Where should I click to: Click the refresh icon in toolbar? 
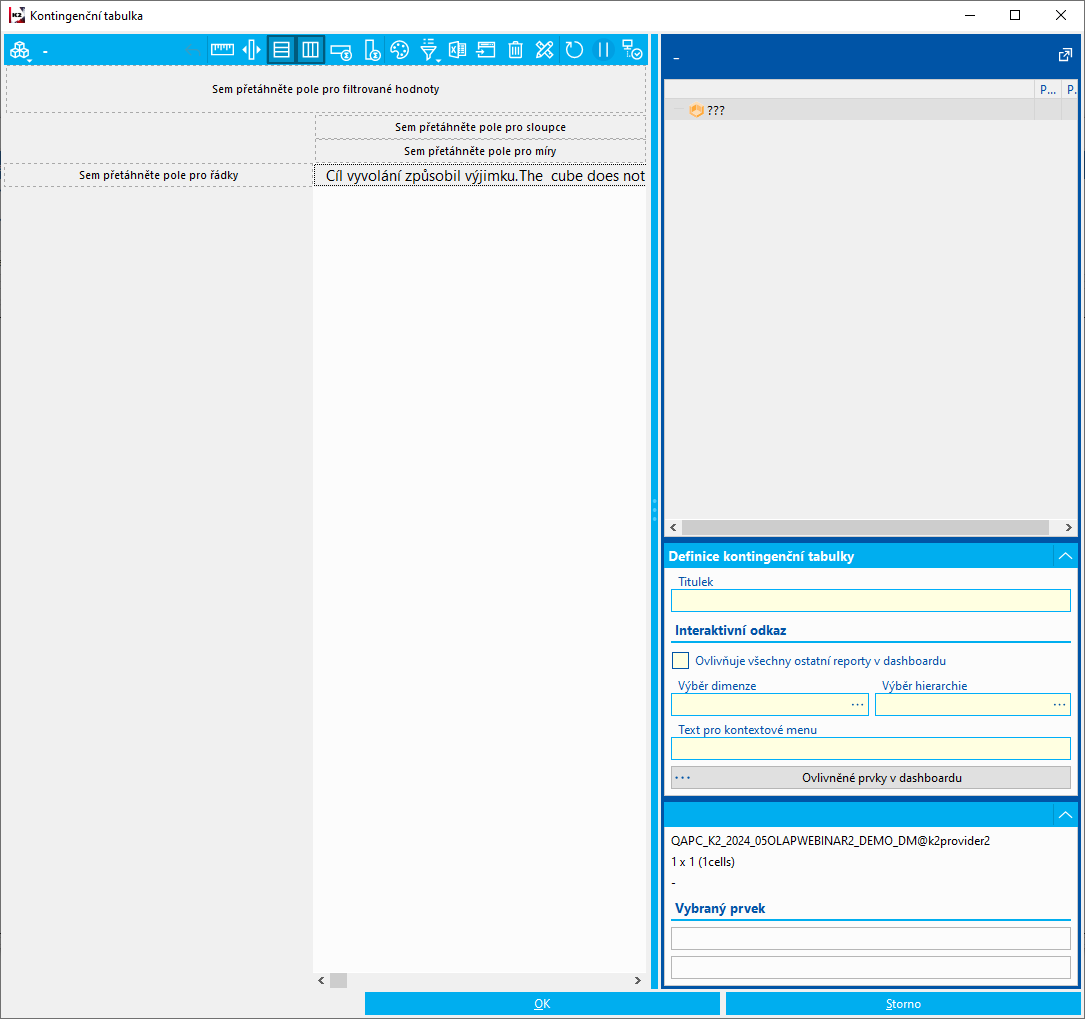[x=574, y=50]
